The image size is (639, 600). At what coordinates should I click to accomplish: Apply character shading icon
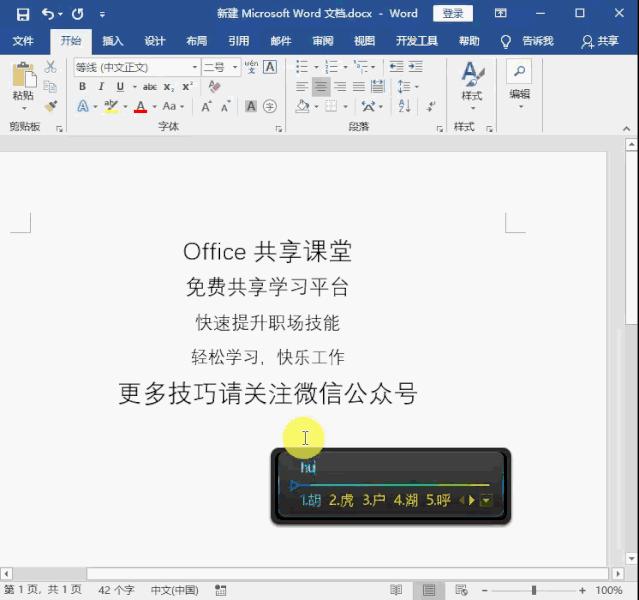251,107
